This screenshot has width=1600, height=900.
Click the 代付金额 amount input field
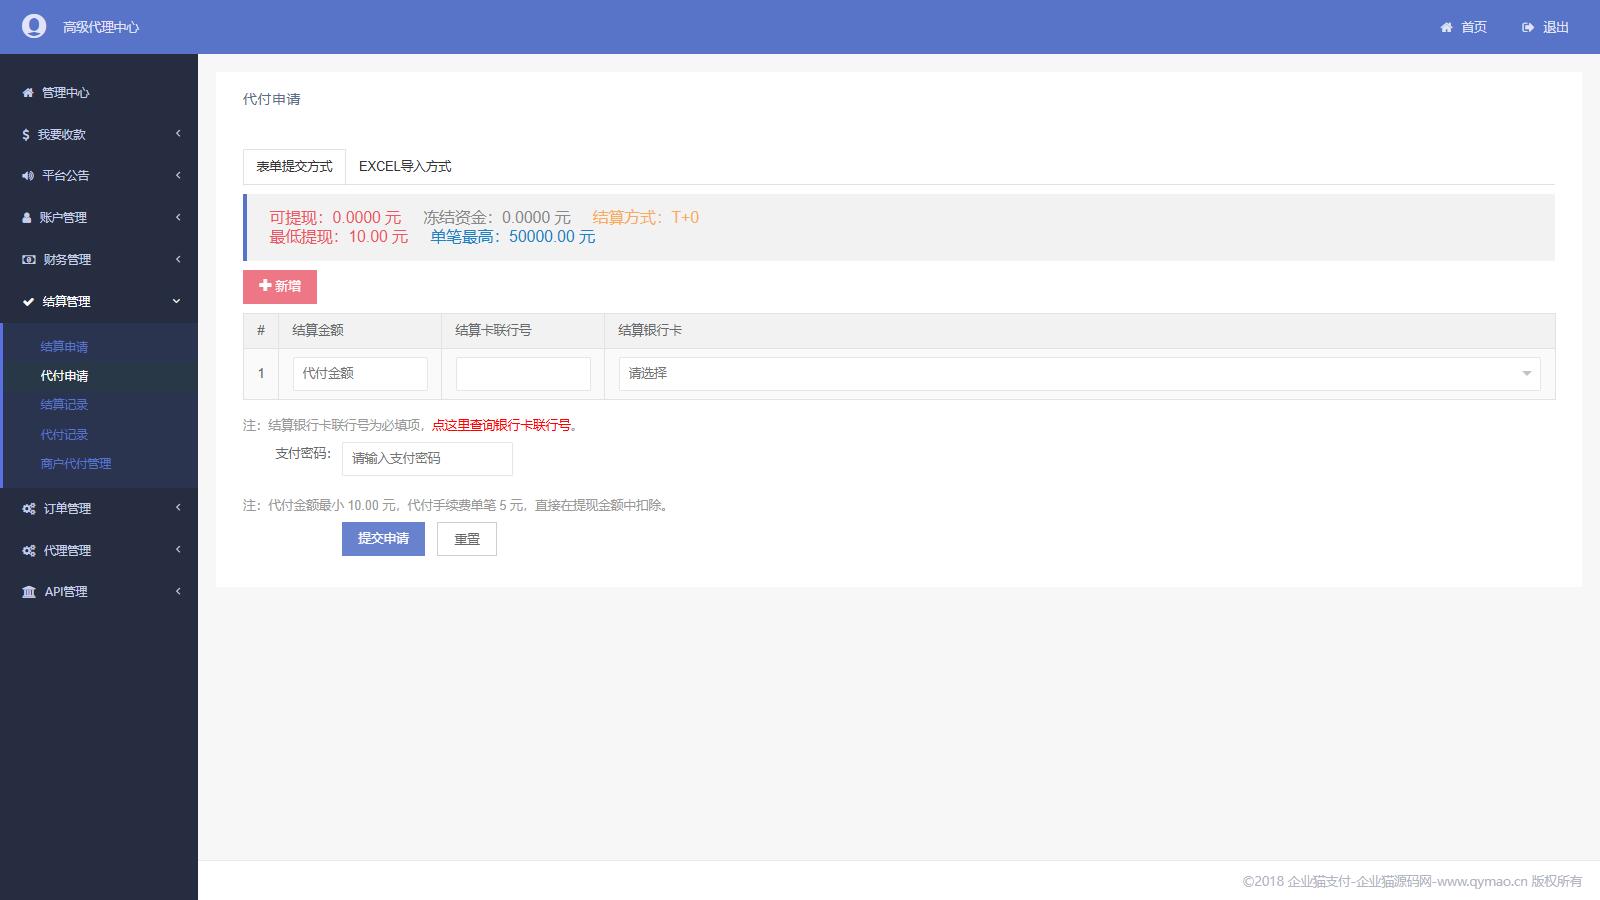click(x=359, y=373)
